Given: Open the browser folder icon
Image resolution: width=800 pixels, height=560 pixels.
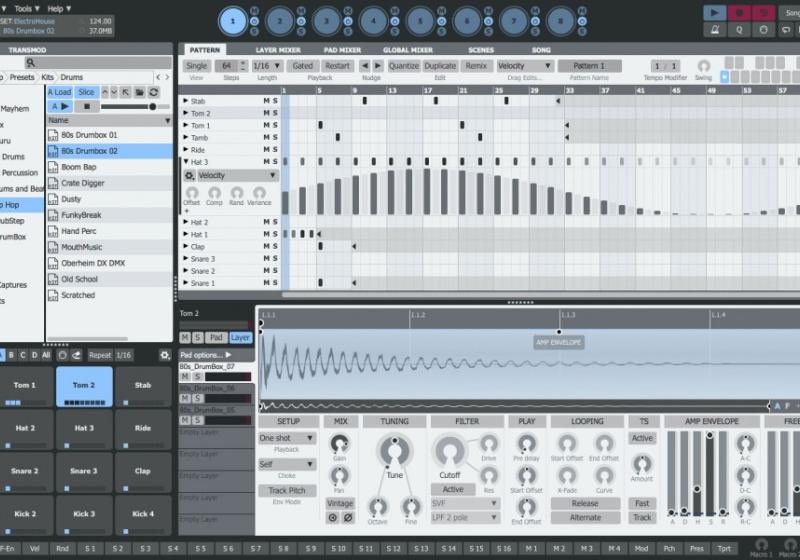Looking at the screenshot, I should [x=140, y=92].
